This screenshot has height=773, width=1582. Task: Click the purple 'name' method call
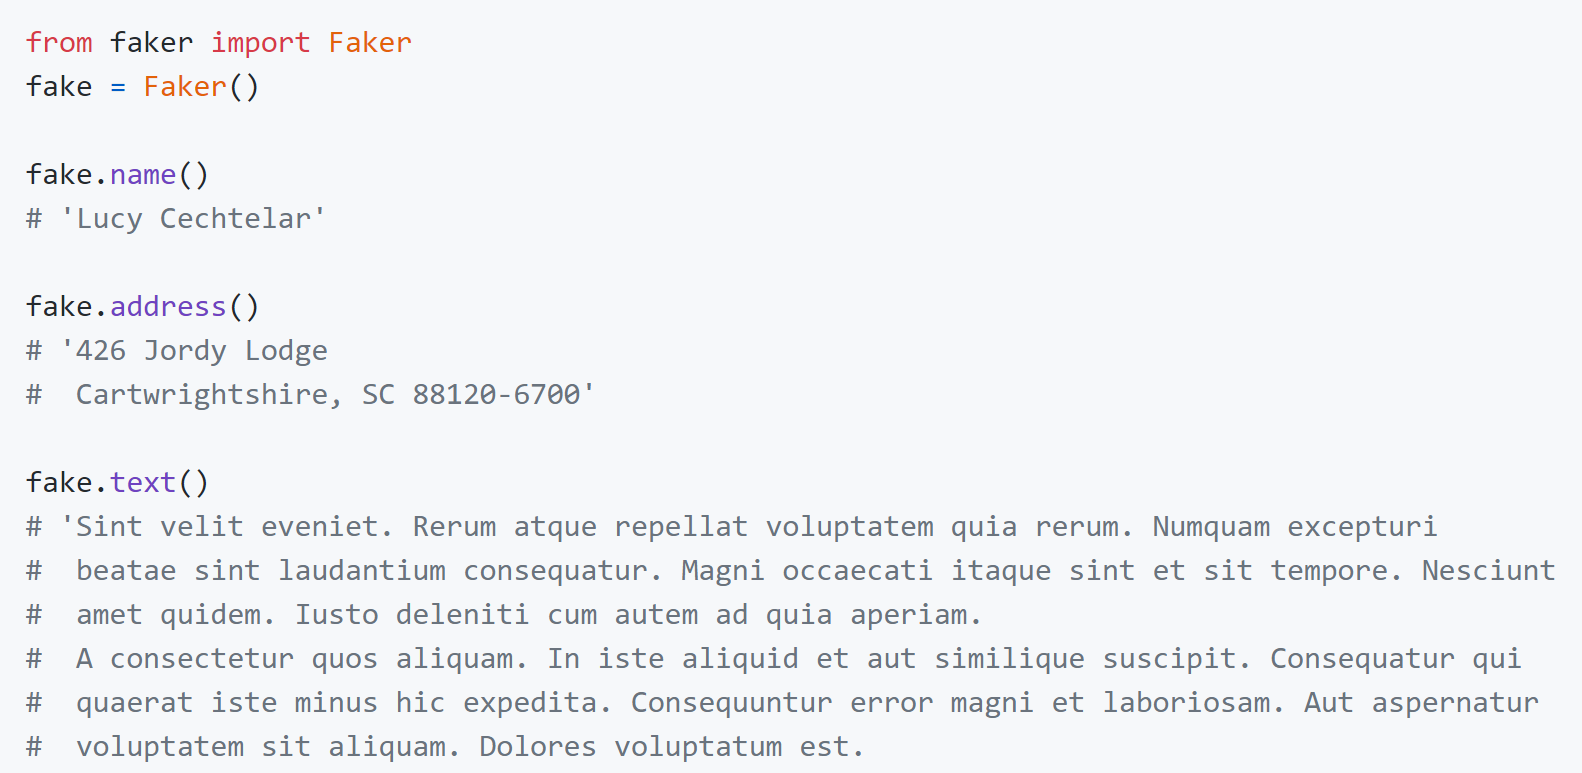click(143, 175)
